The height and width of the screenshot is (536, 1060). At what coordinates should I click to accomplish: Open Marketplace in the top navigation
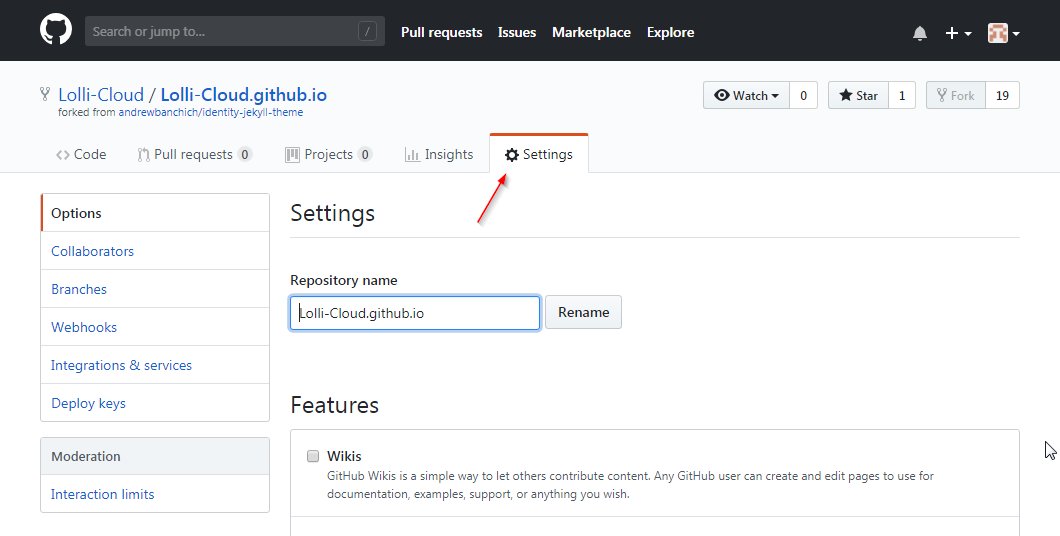pyautogui.click(x=592, y=32)
